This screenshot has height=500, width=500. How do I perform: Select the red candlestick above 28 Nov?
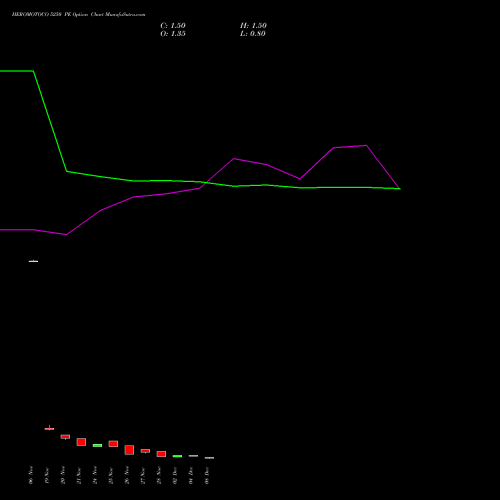click(x=161, y=454)
